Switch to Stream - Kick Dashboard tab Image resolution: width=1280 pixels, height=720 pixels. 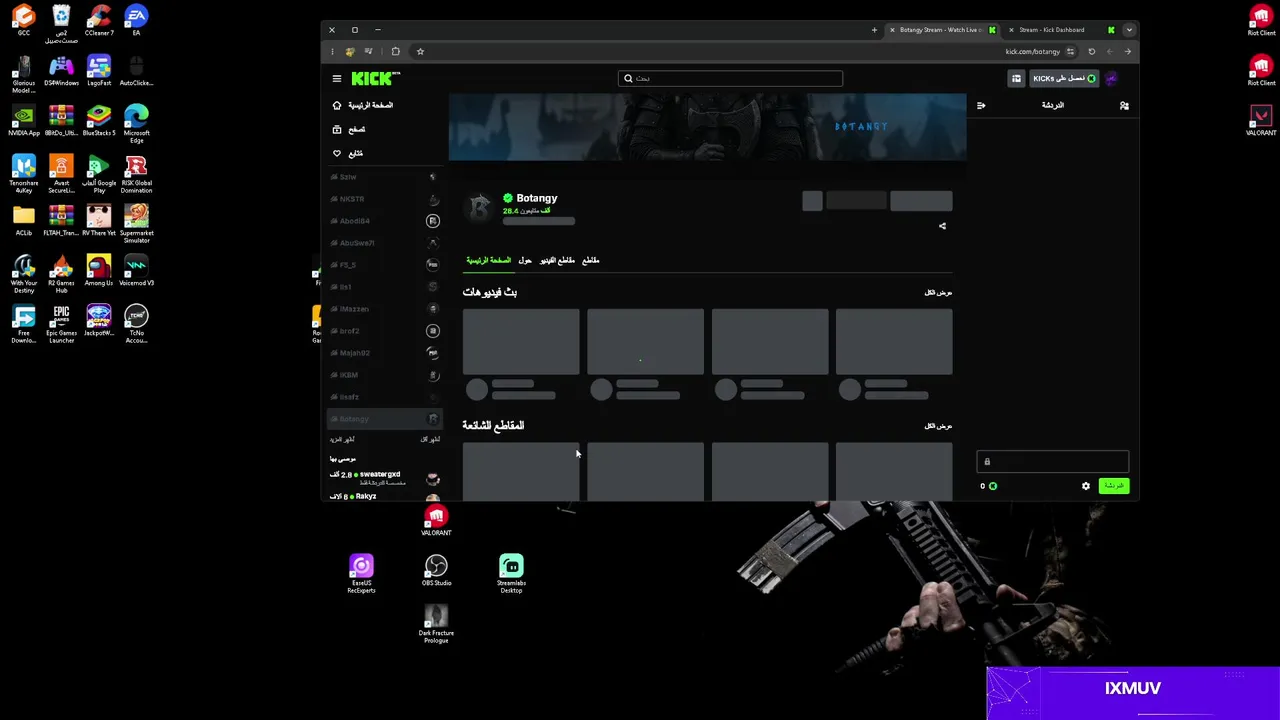(1060, 30)
